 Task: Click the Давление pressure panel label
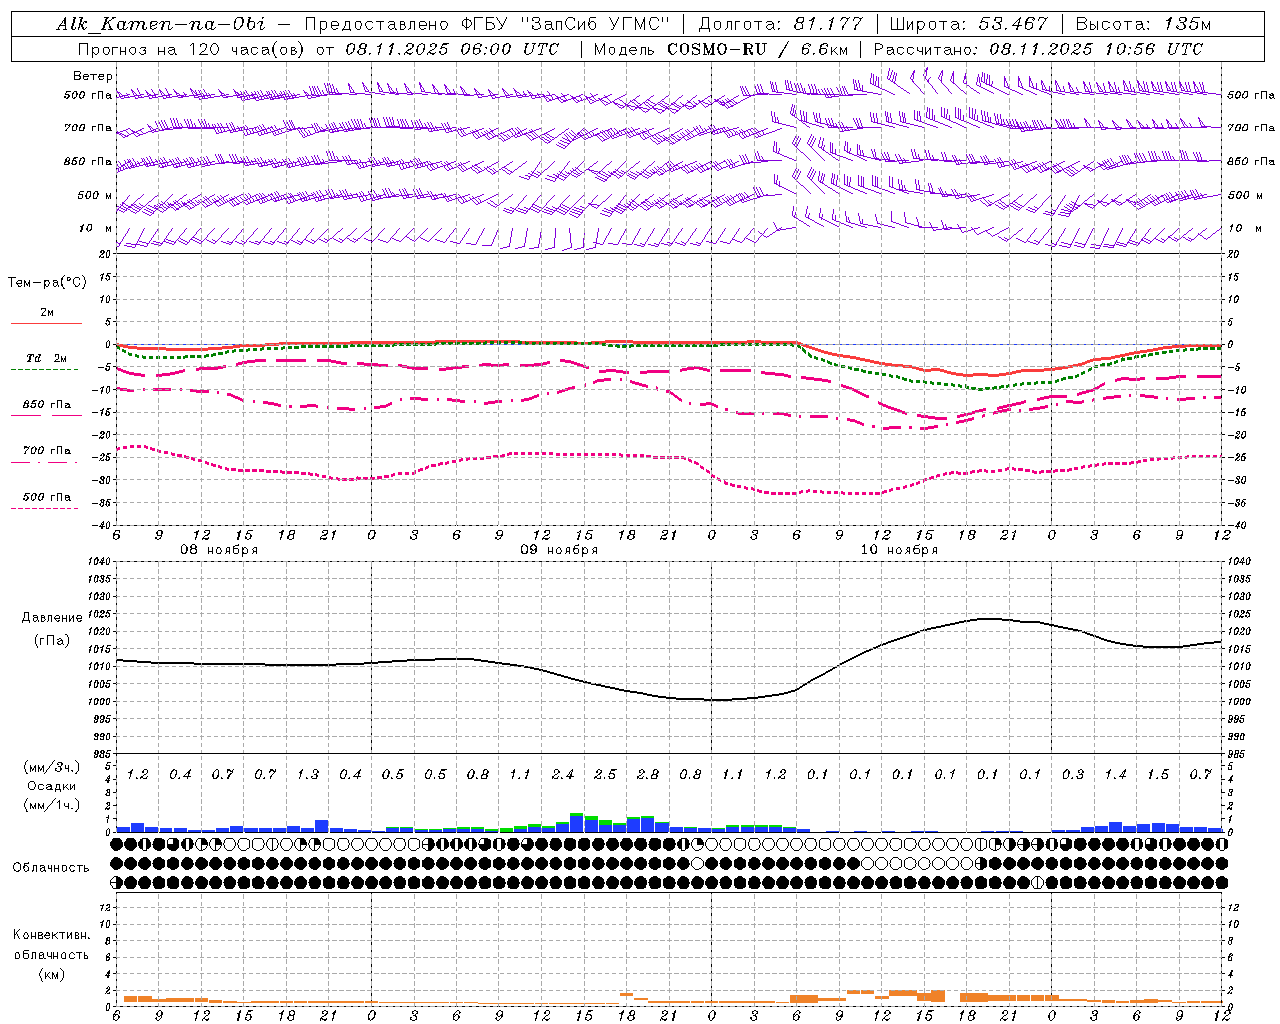51,618
